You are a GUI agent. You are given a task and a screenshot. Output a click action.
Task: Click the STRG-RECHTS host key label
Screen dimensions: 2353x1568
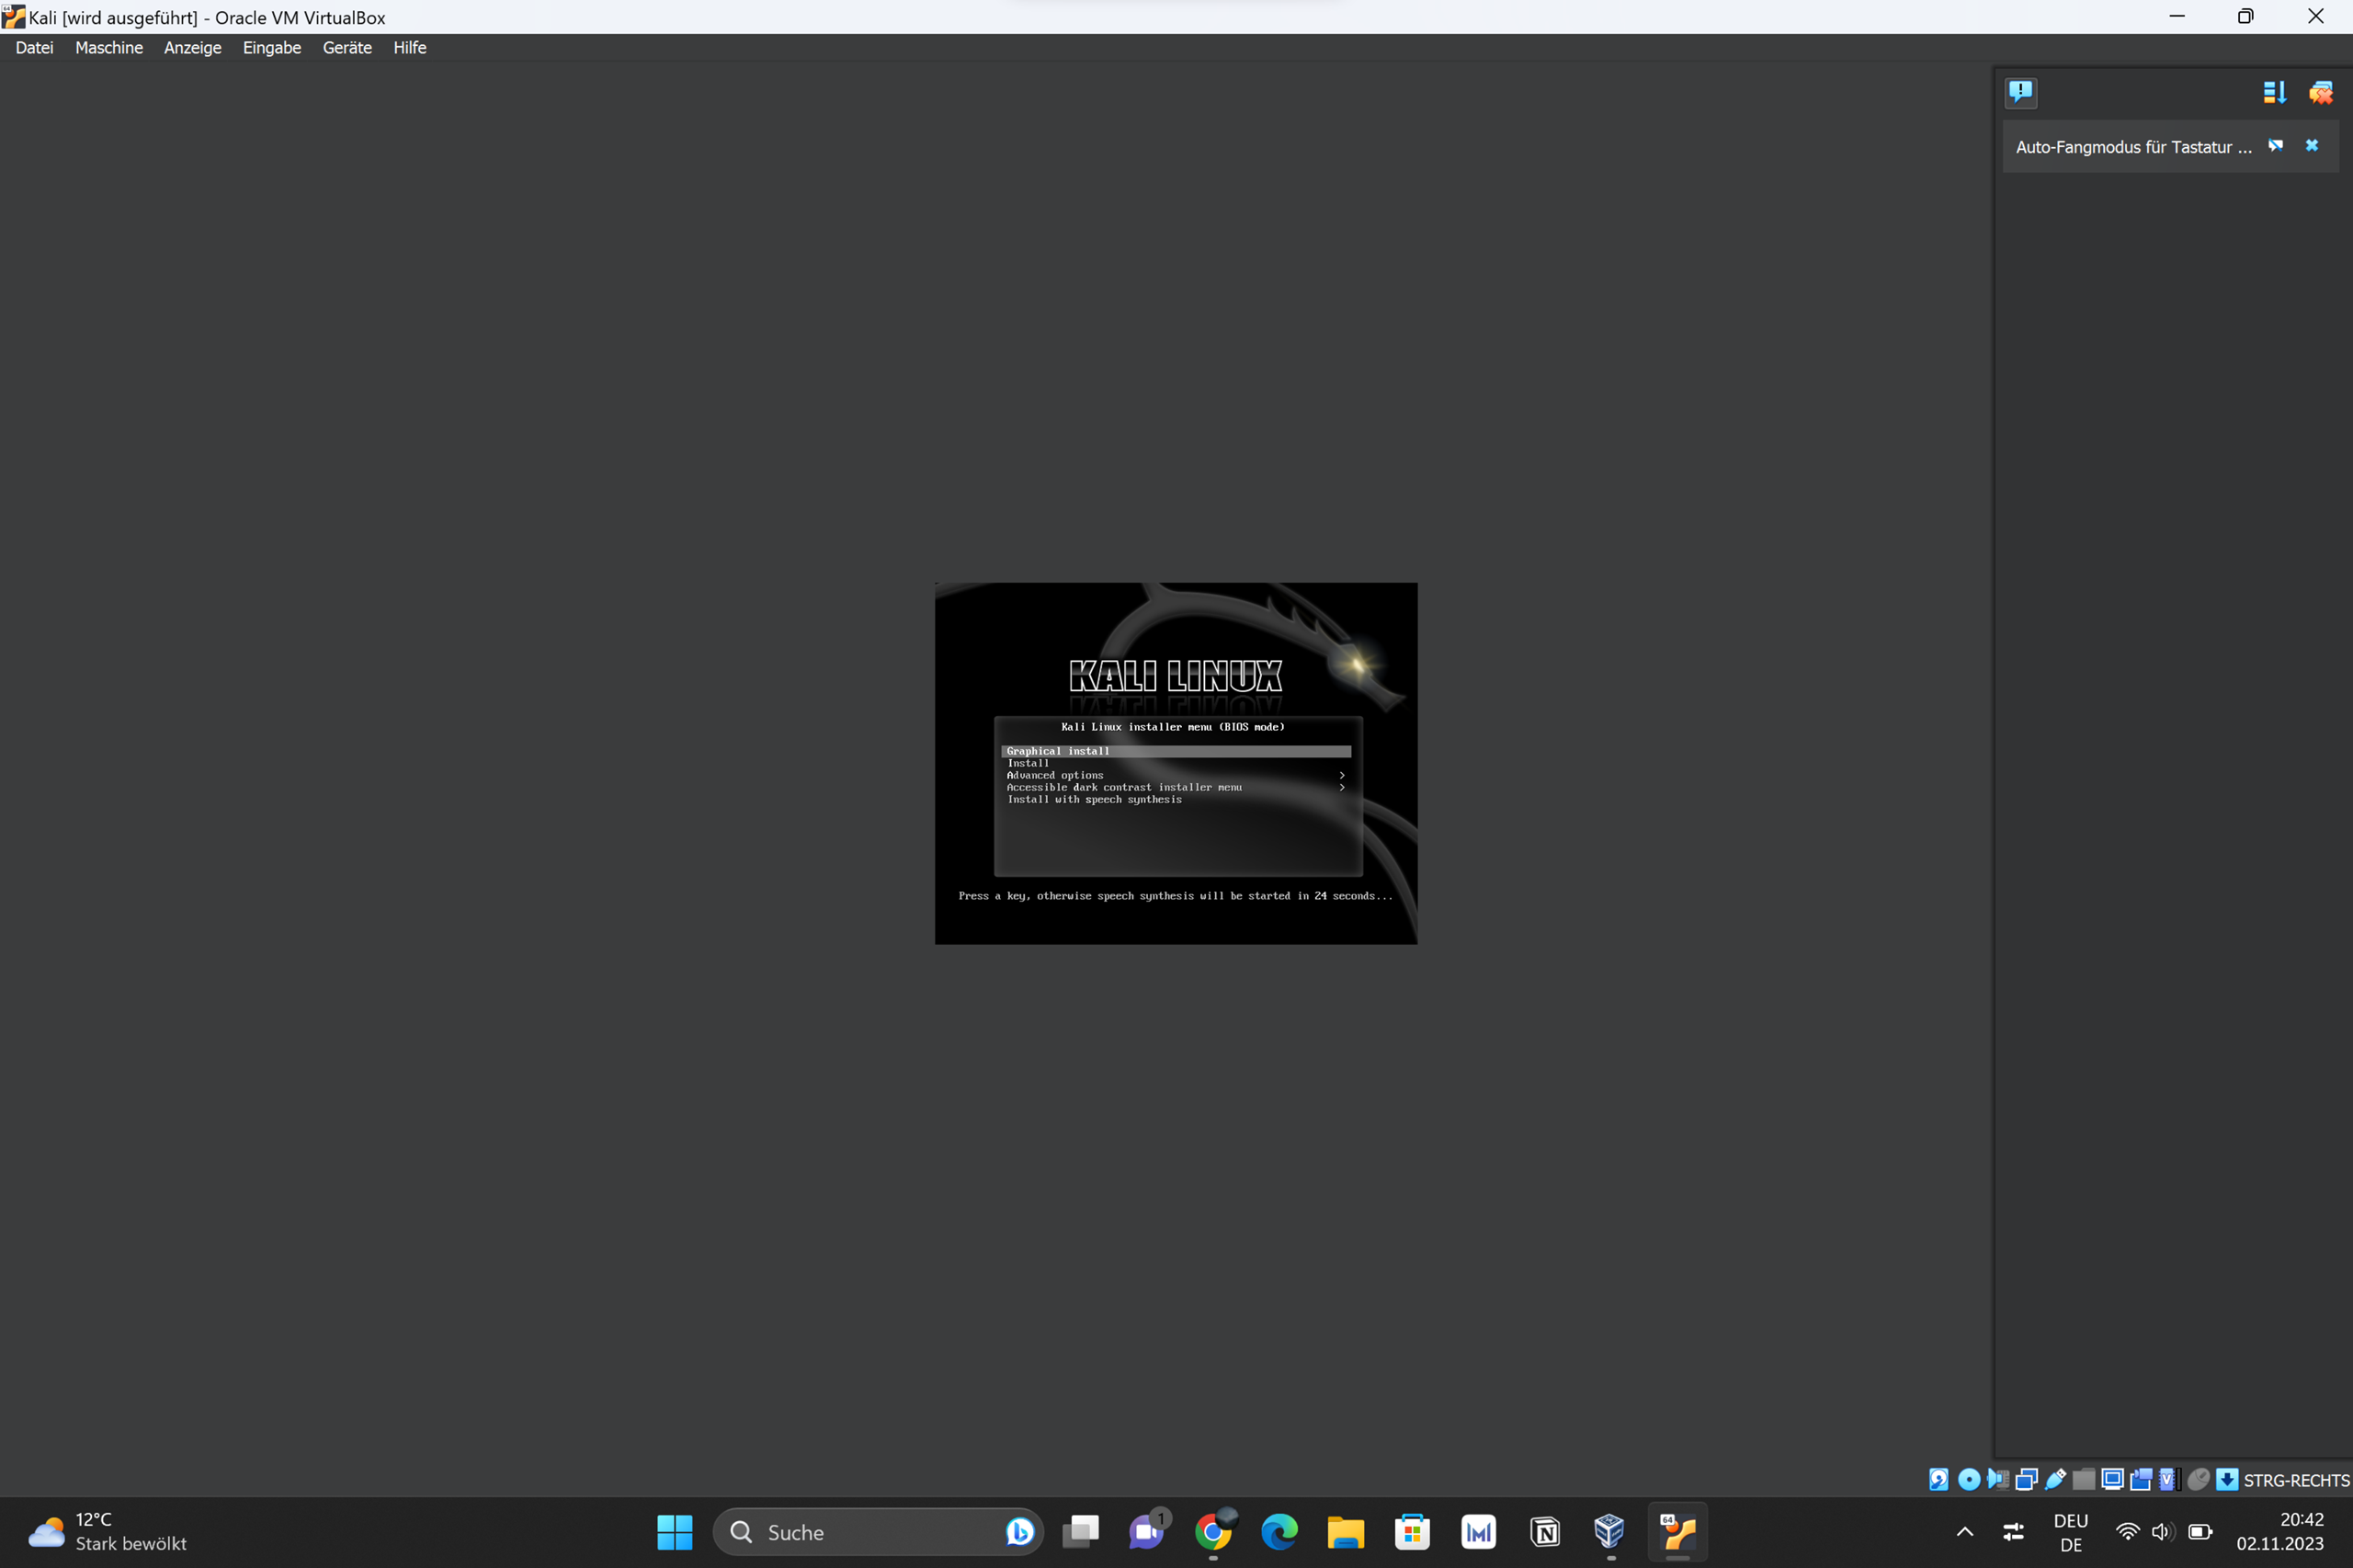click(x=2296, y=1481)
